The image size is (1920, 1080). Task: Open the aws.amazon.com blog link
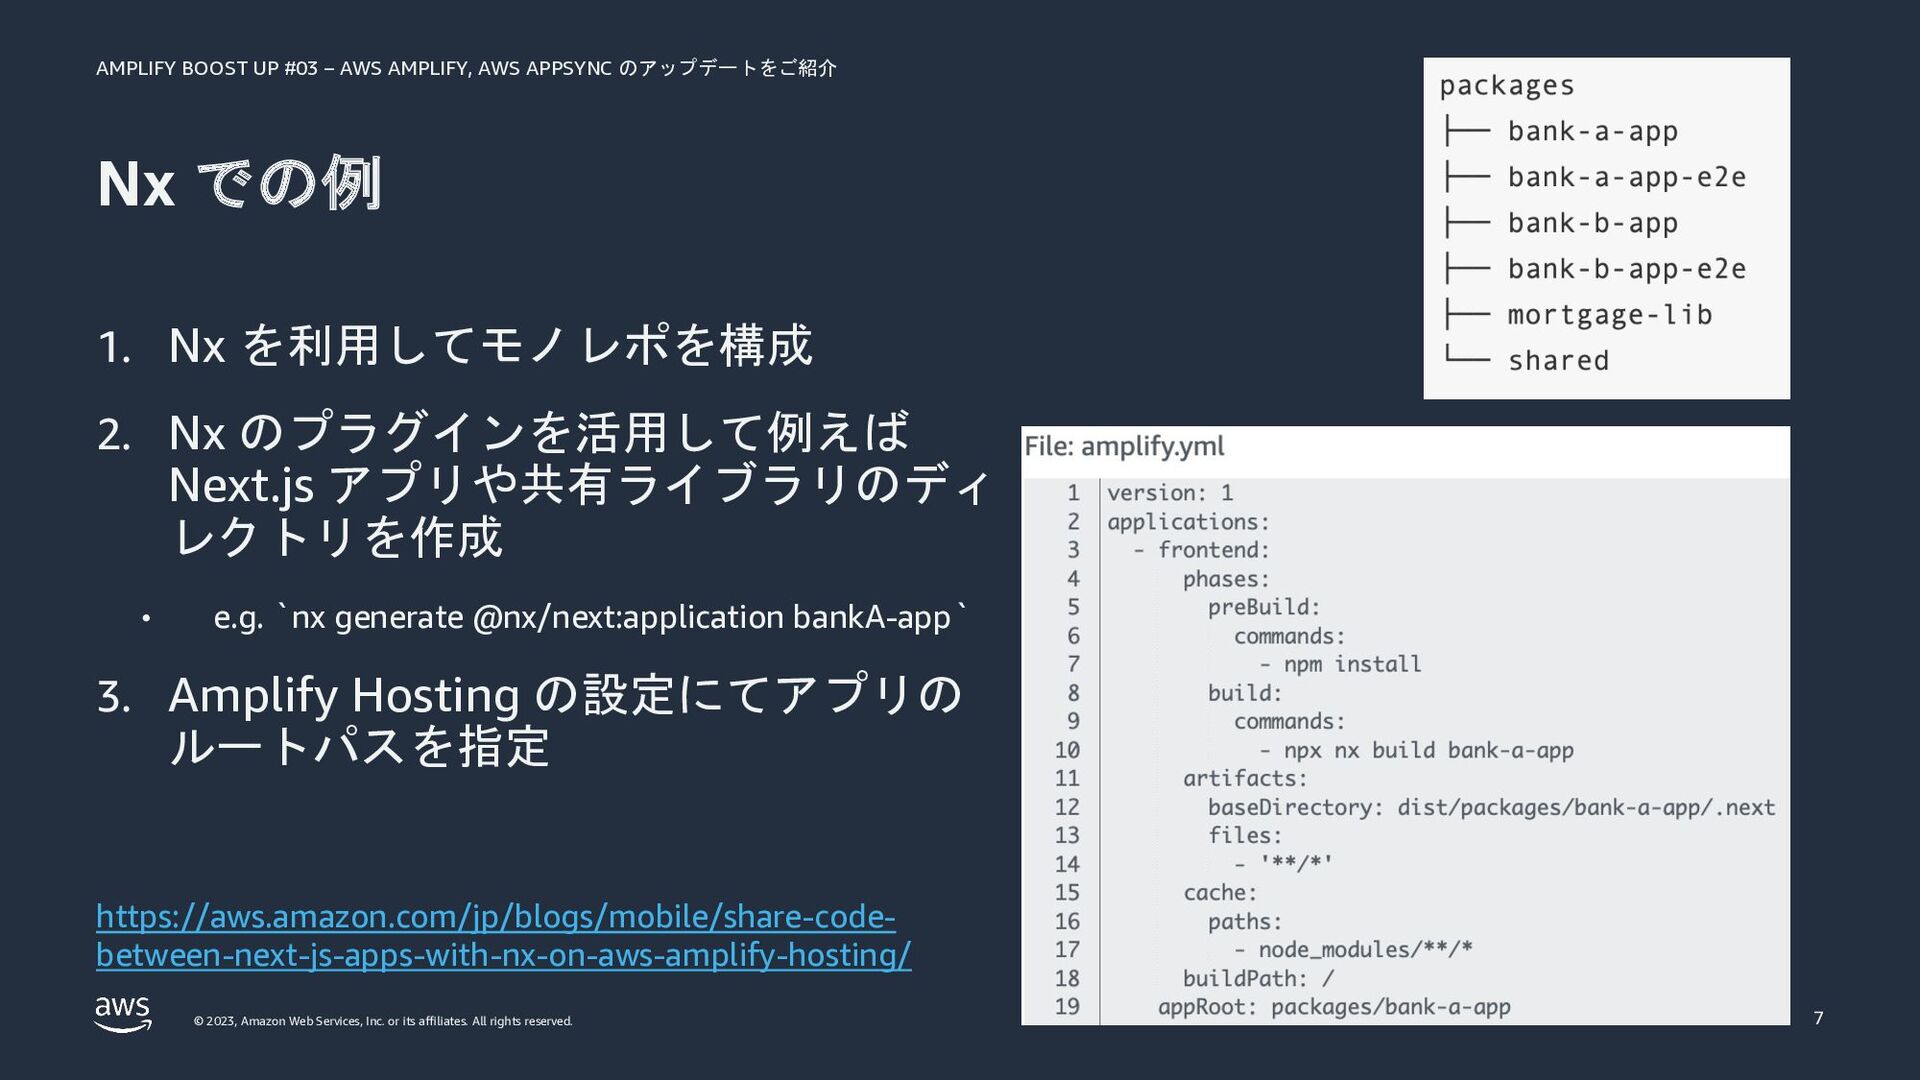[503, 935]
